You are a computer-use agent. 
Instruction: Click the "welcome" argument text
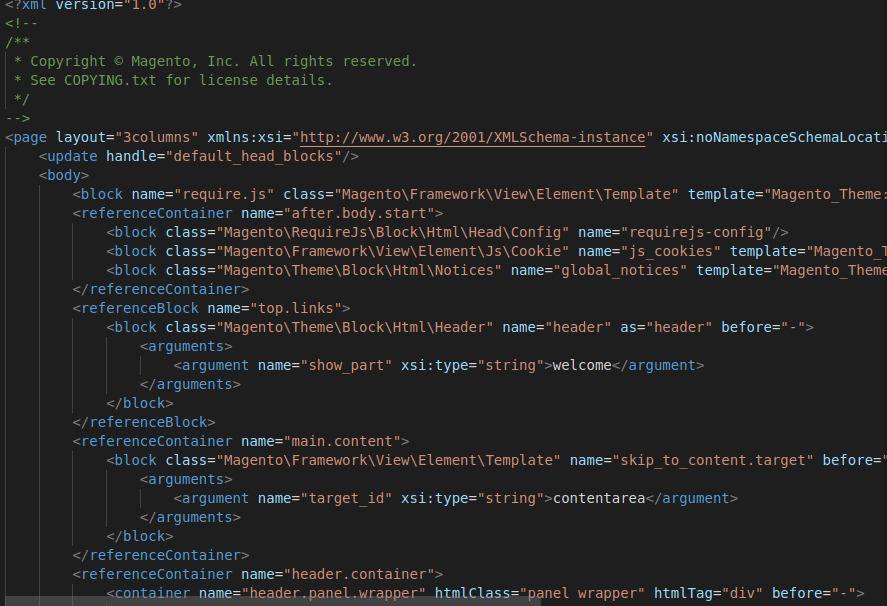pos(581,365)
